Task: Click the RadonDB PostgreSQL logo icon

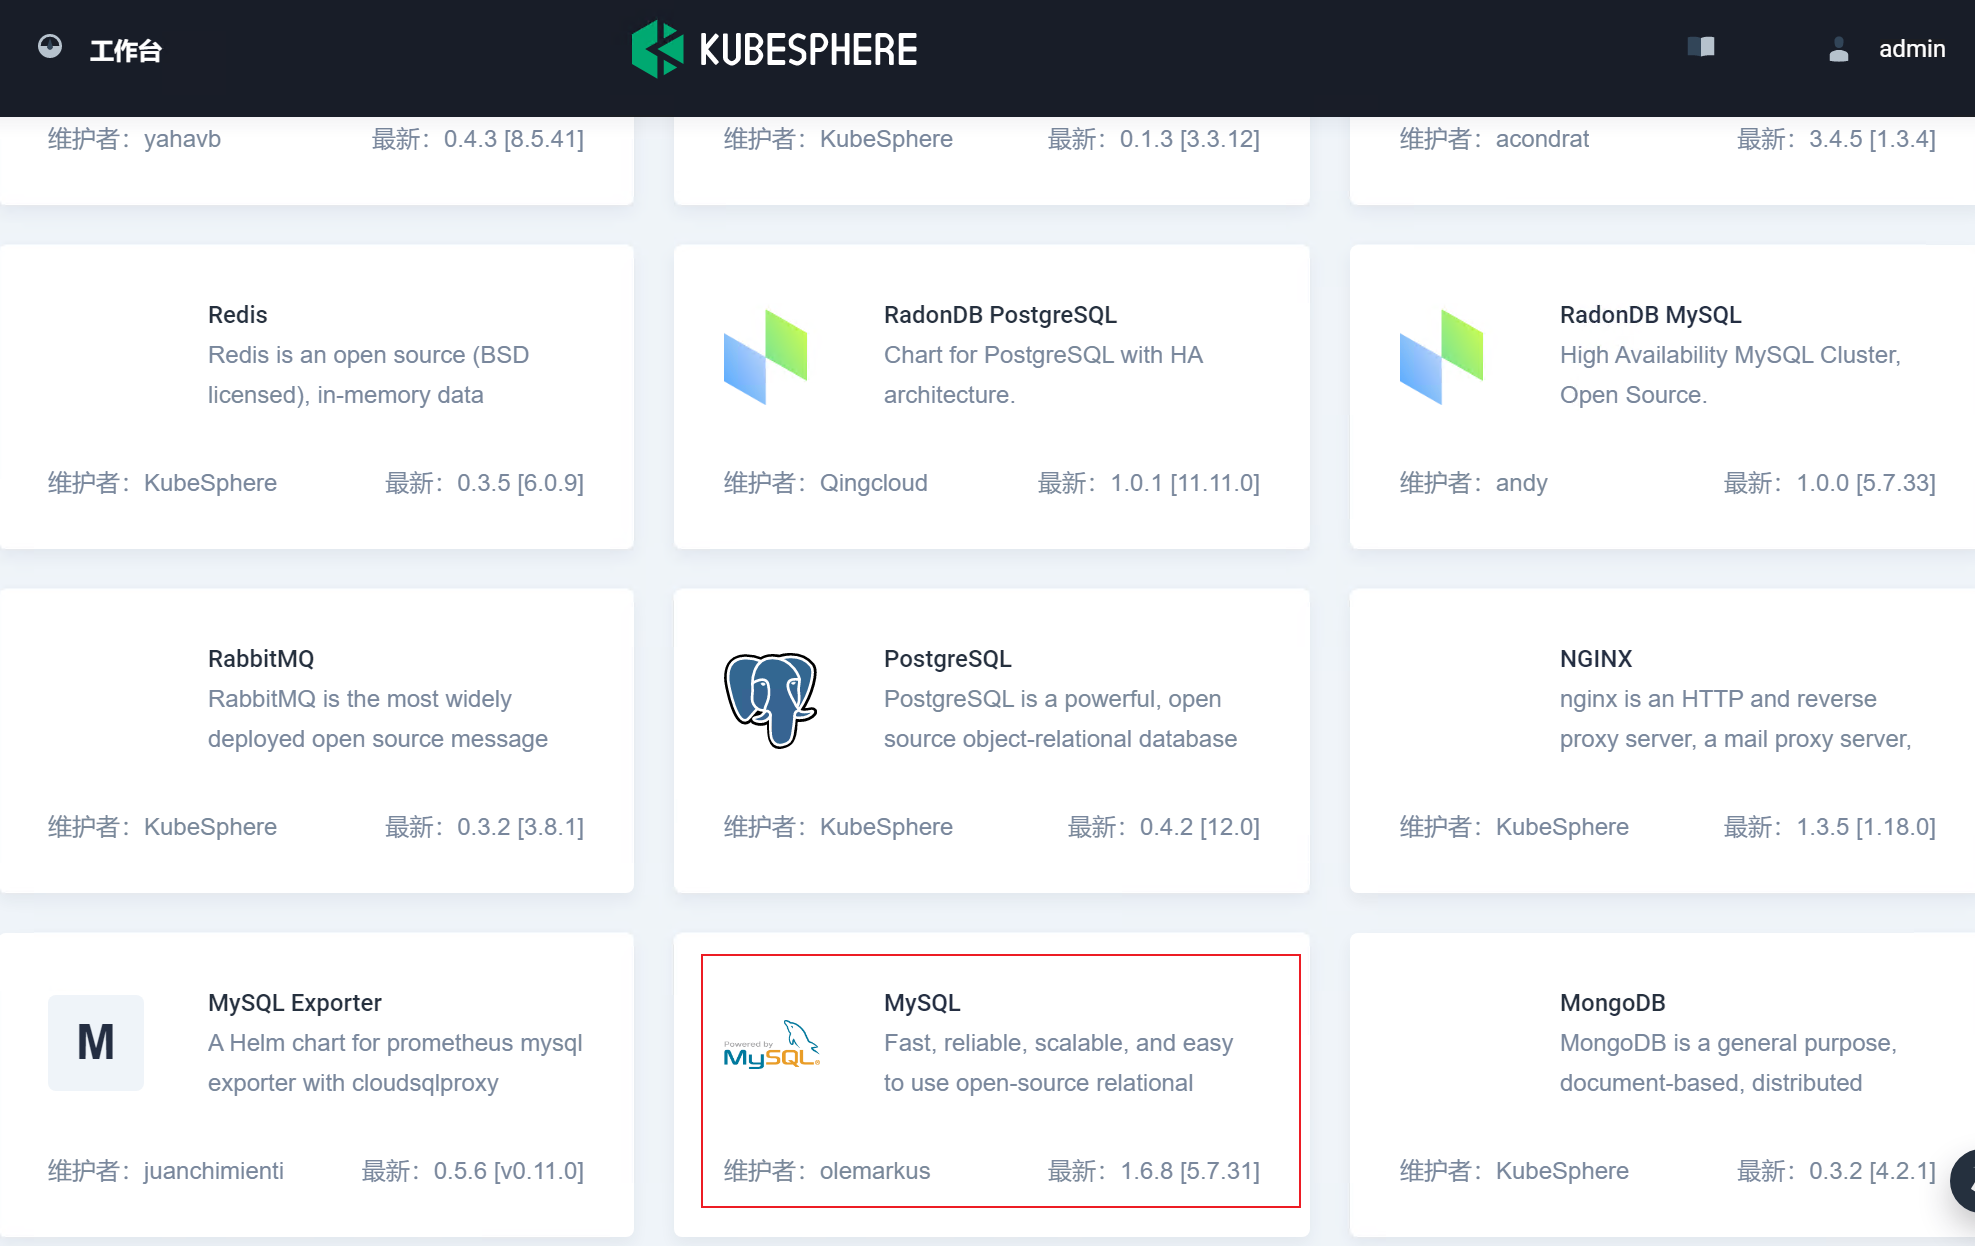Action: coord(765,357)
